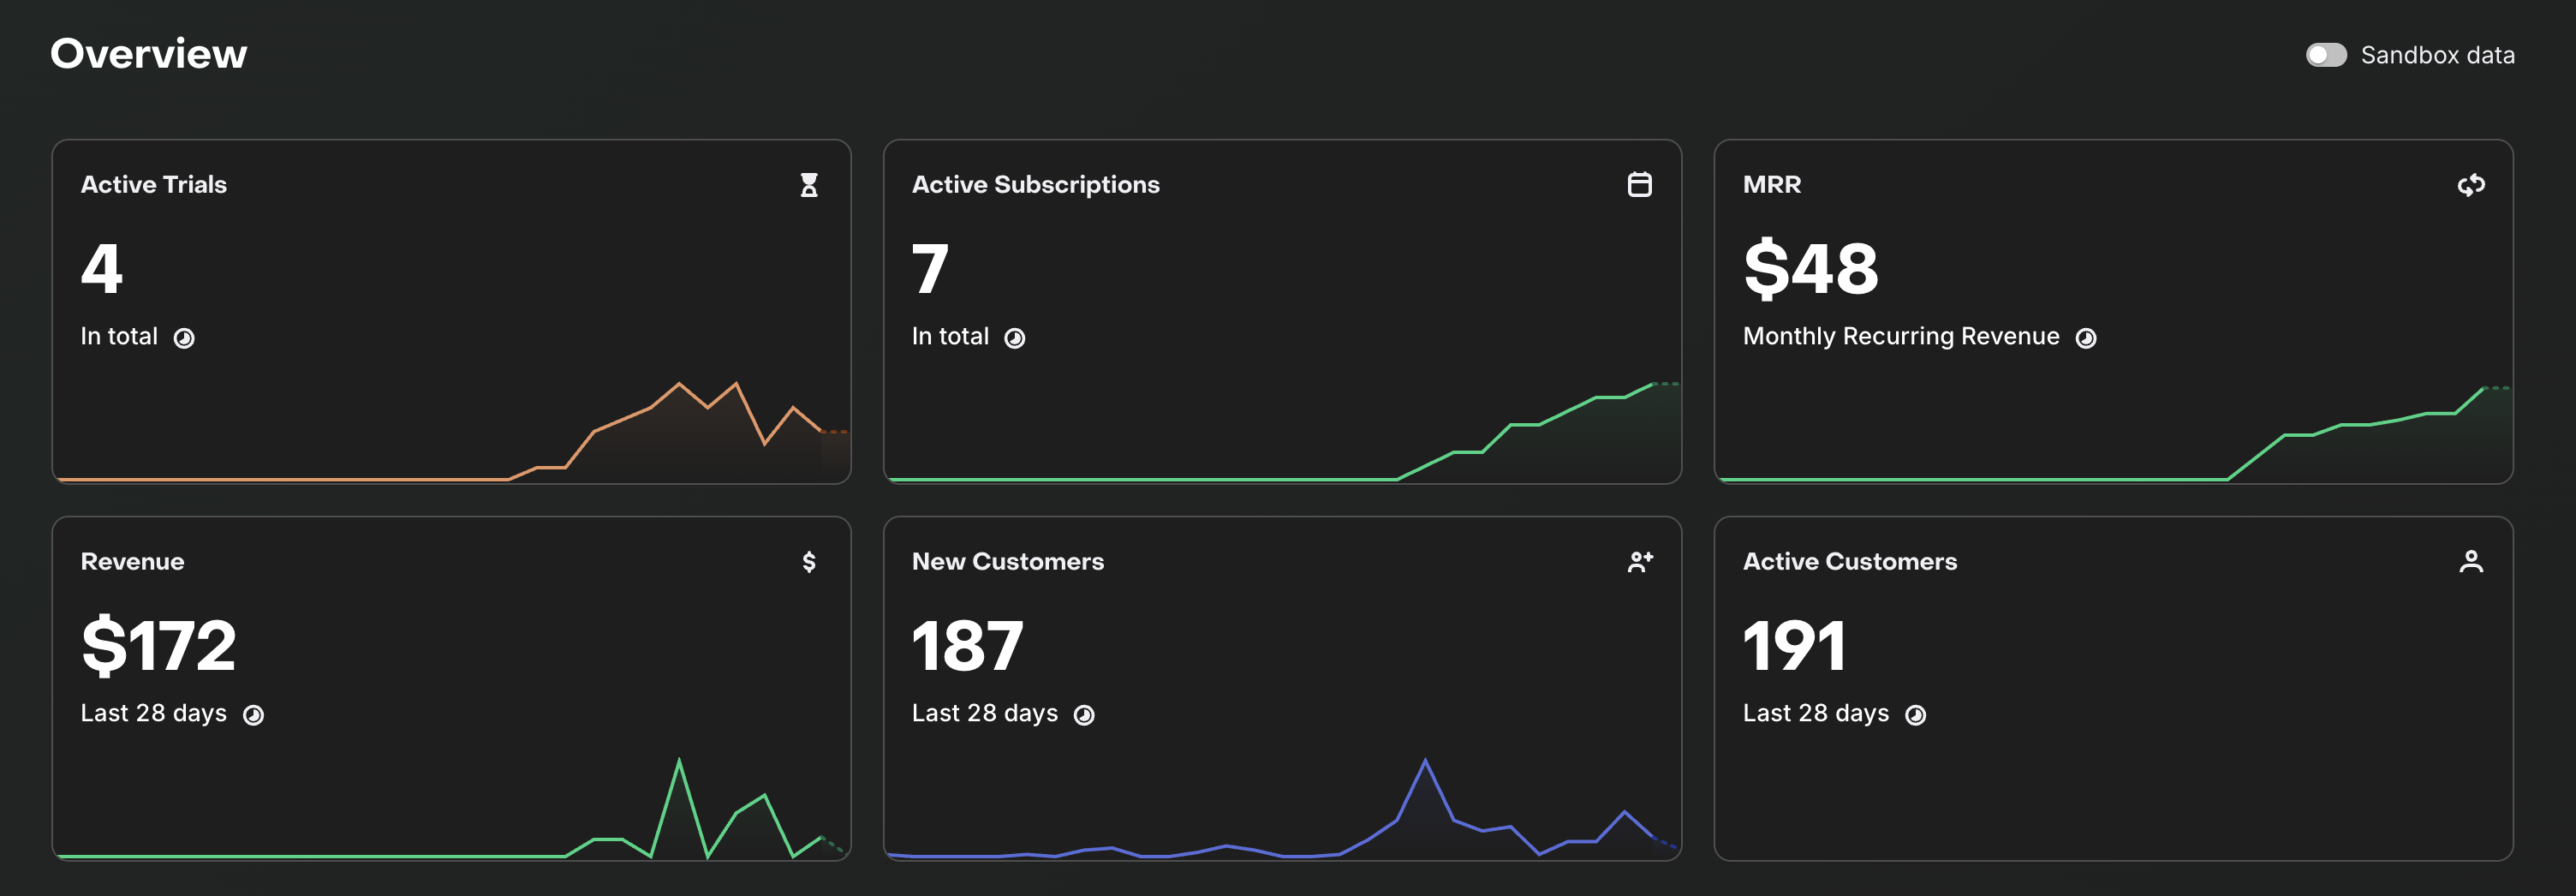Click the Monthly Recurring Revenue label
Viewport: 2576px width, 896px height.
pos(1901,337)
